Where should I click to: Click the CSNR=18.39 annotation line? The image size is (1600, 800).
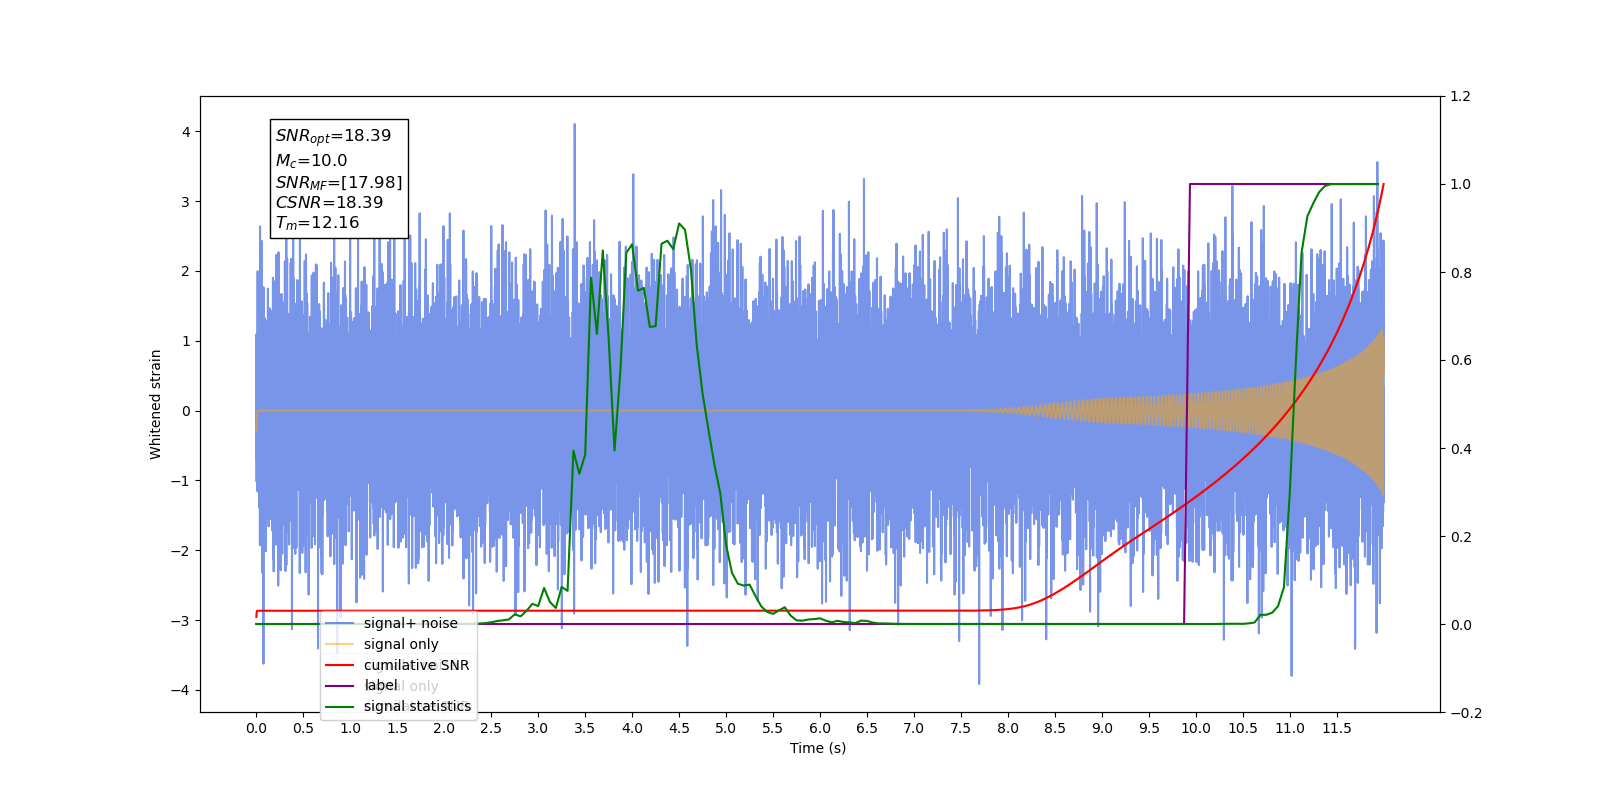[x=329, y=202]
